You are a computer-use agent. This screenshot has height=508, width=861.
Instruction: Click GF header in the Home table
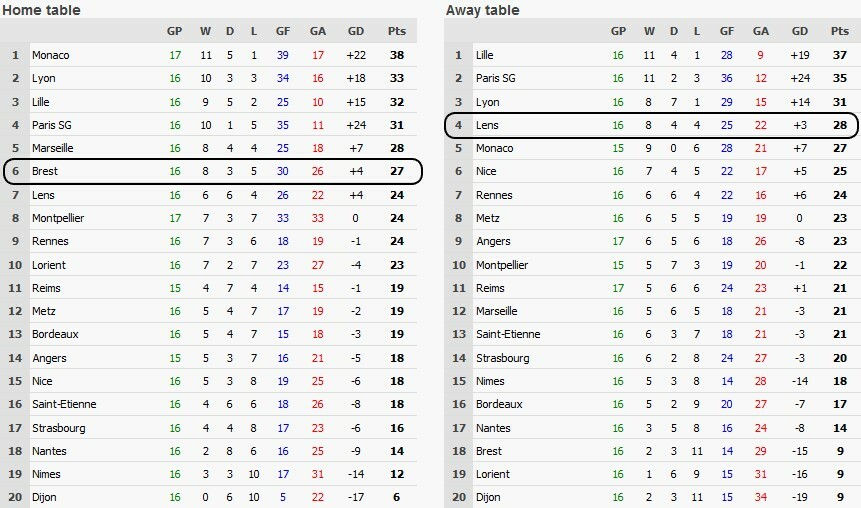tap(283, 31)
